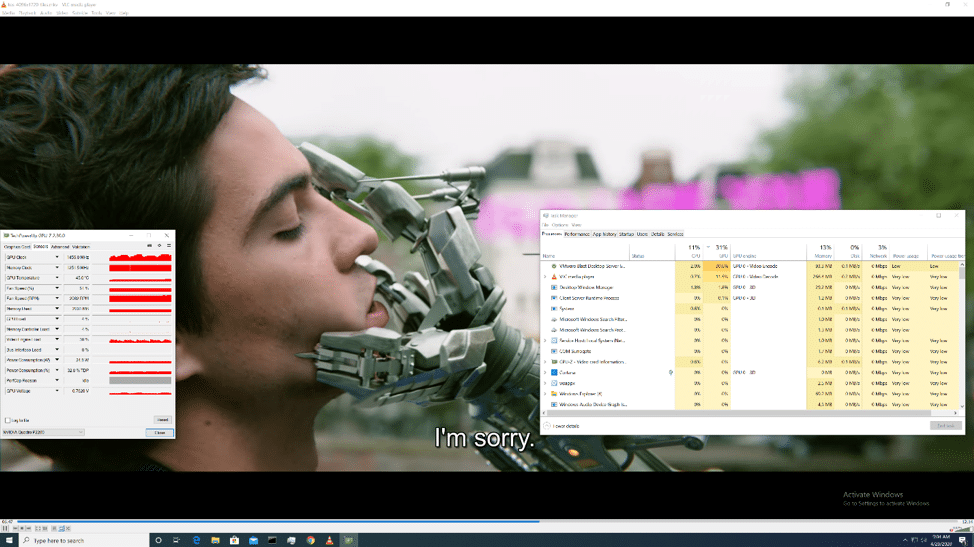Expand Service Host Local System row

tap(545, 340)
